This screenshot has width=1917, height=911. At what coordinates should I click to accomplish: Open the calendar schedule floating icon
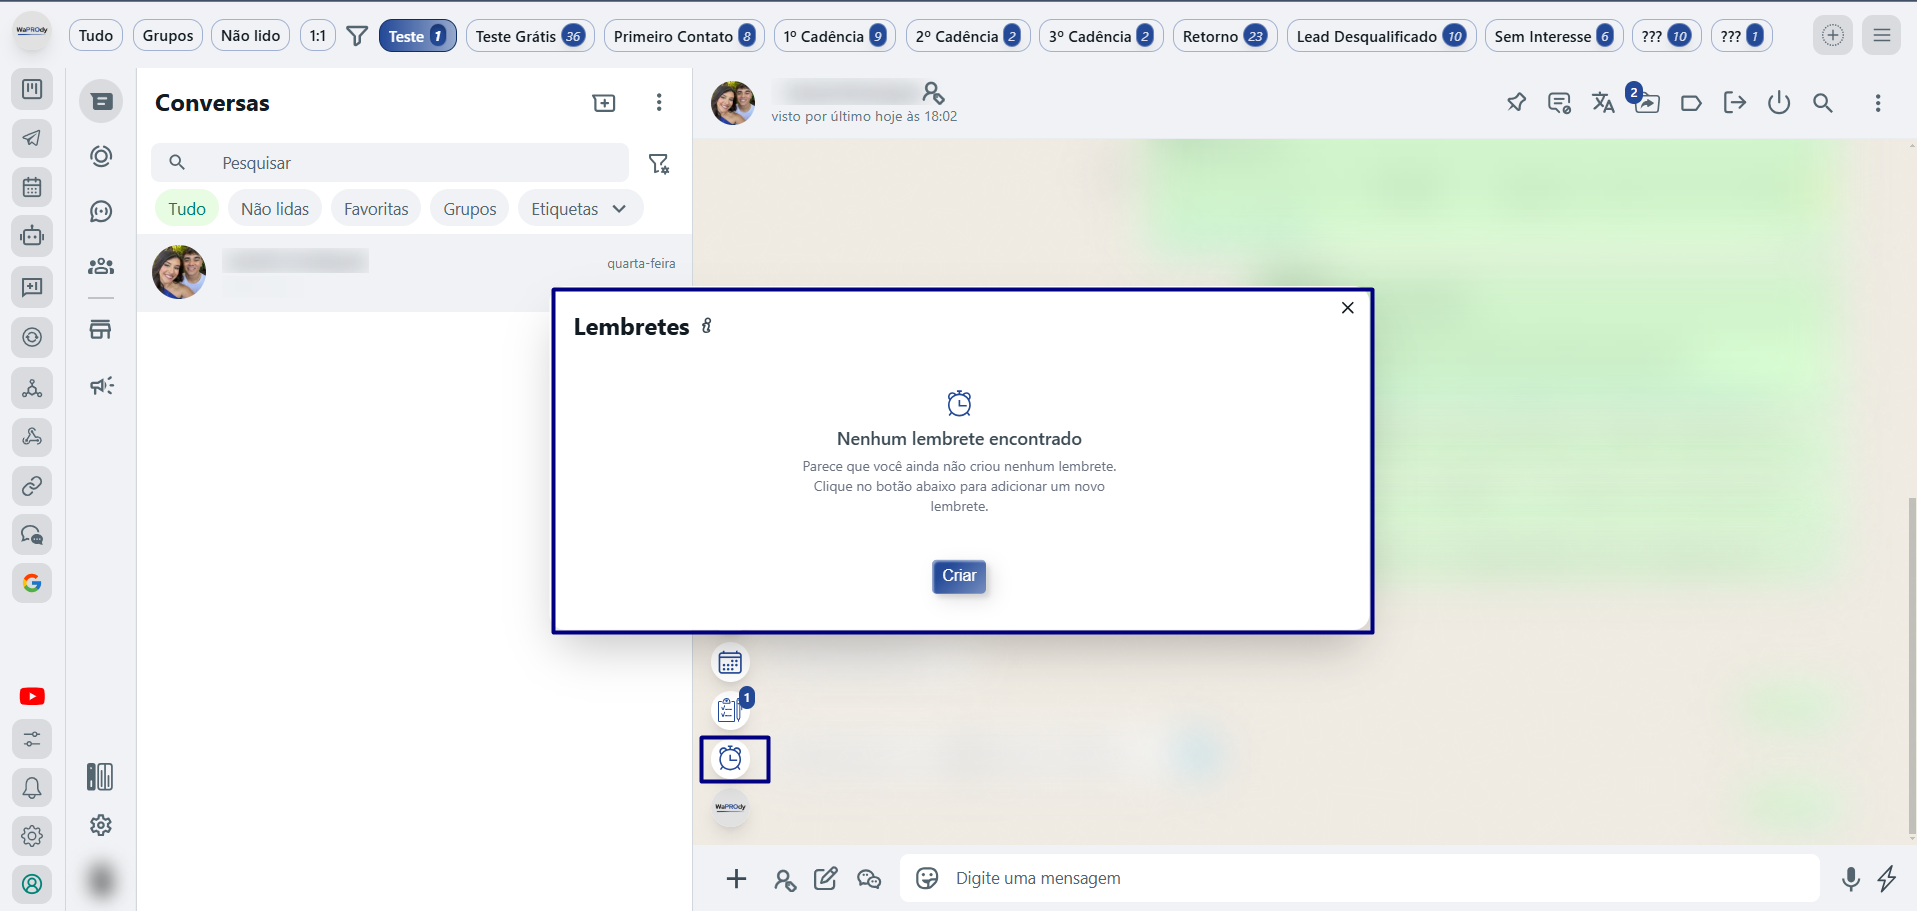pyautogui.click(x=730, y=663)
